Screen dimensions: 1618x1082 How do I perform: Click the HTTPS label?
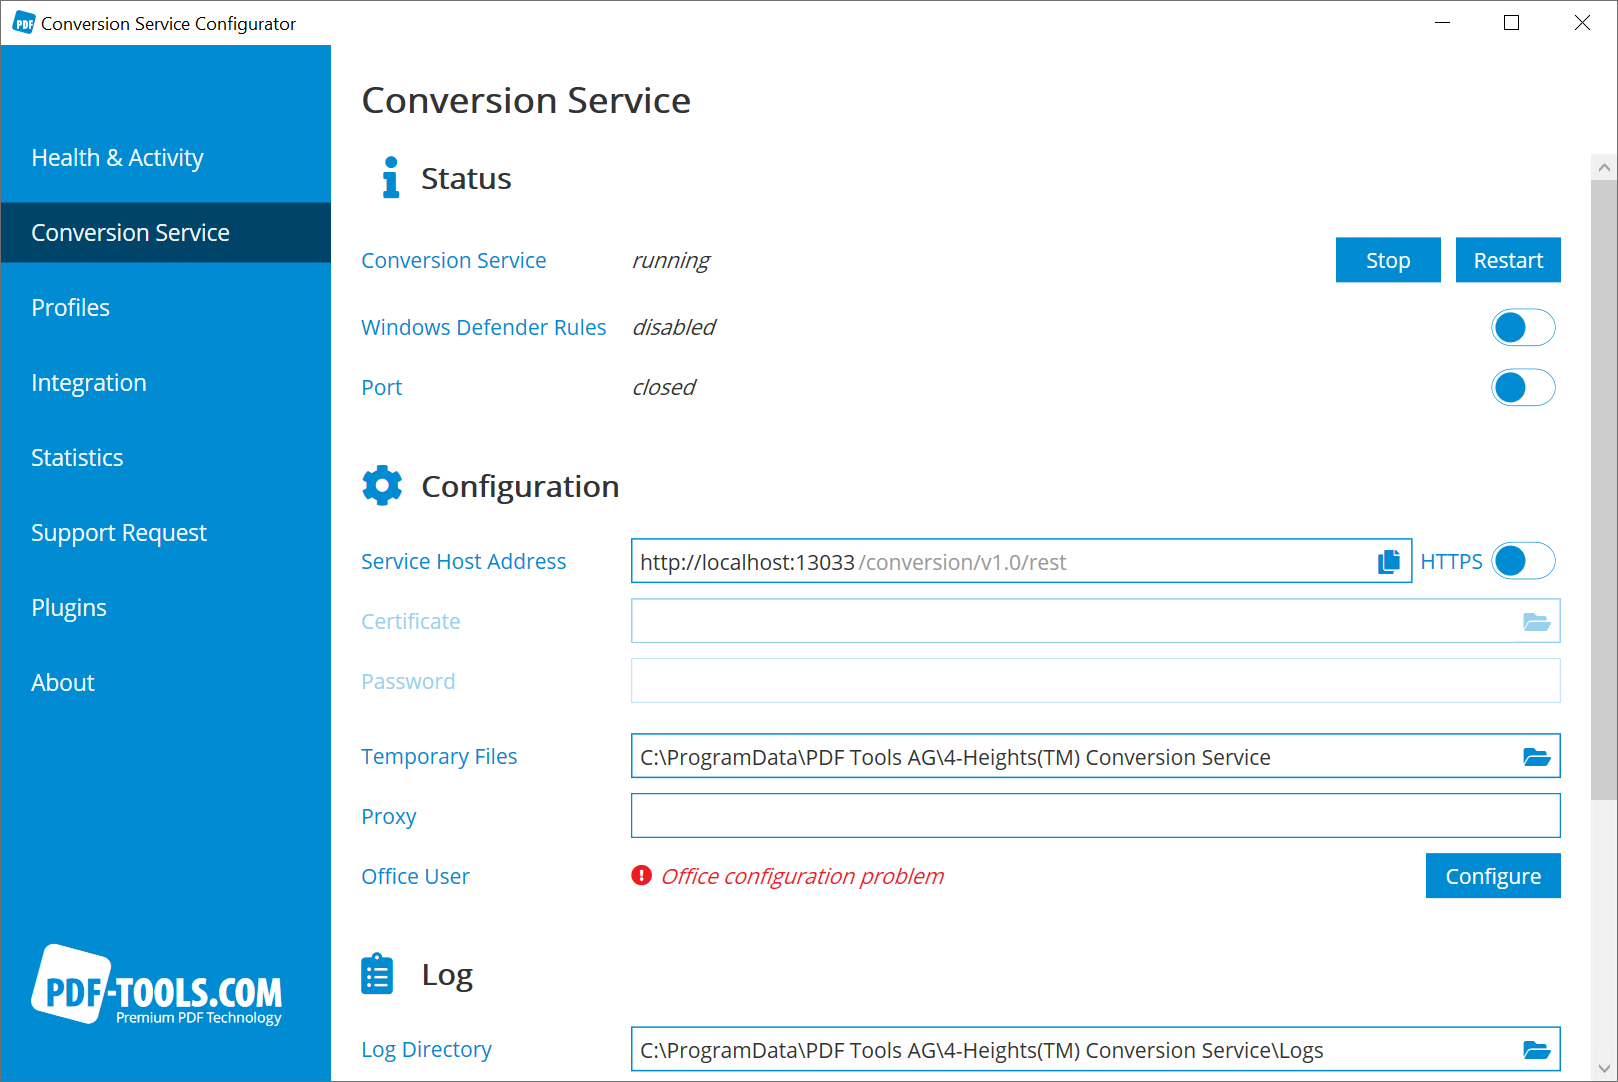point(1451,562)
